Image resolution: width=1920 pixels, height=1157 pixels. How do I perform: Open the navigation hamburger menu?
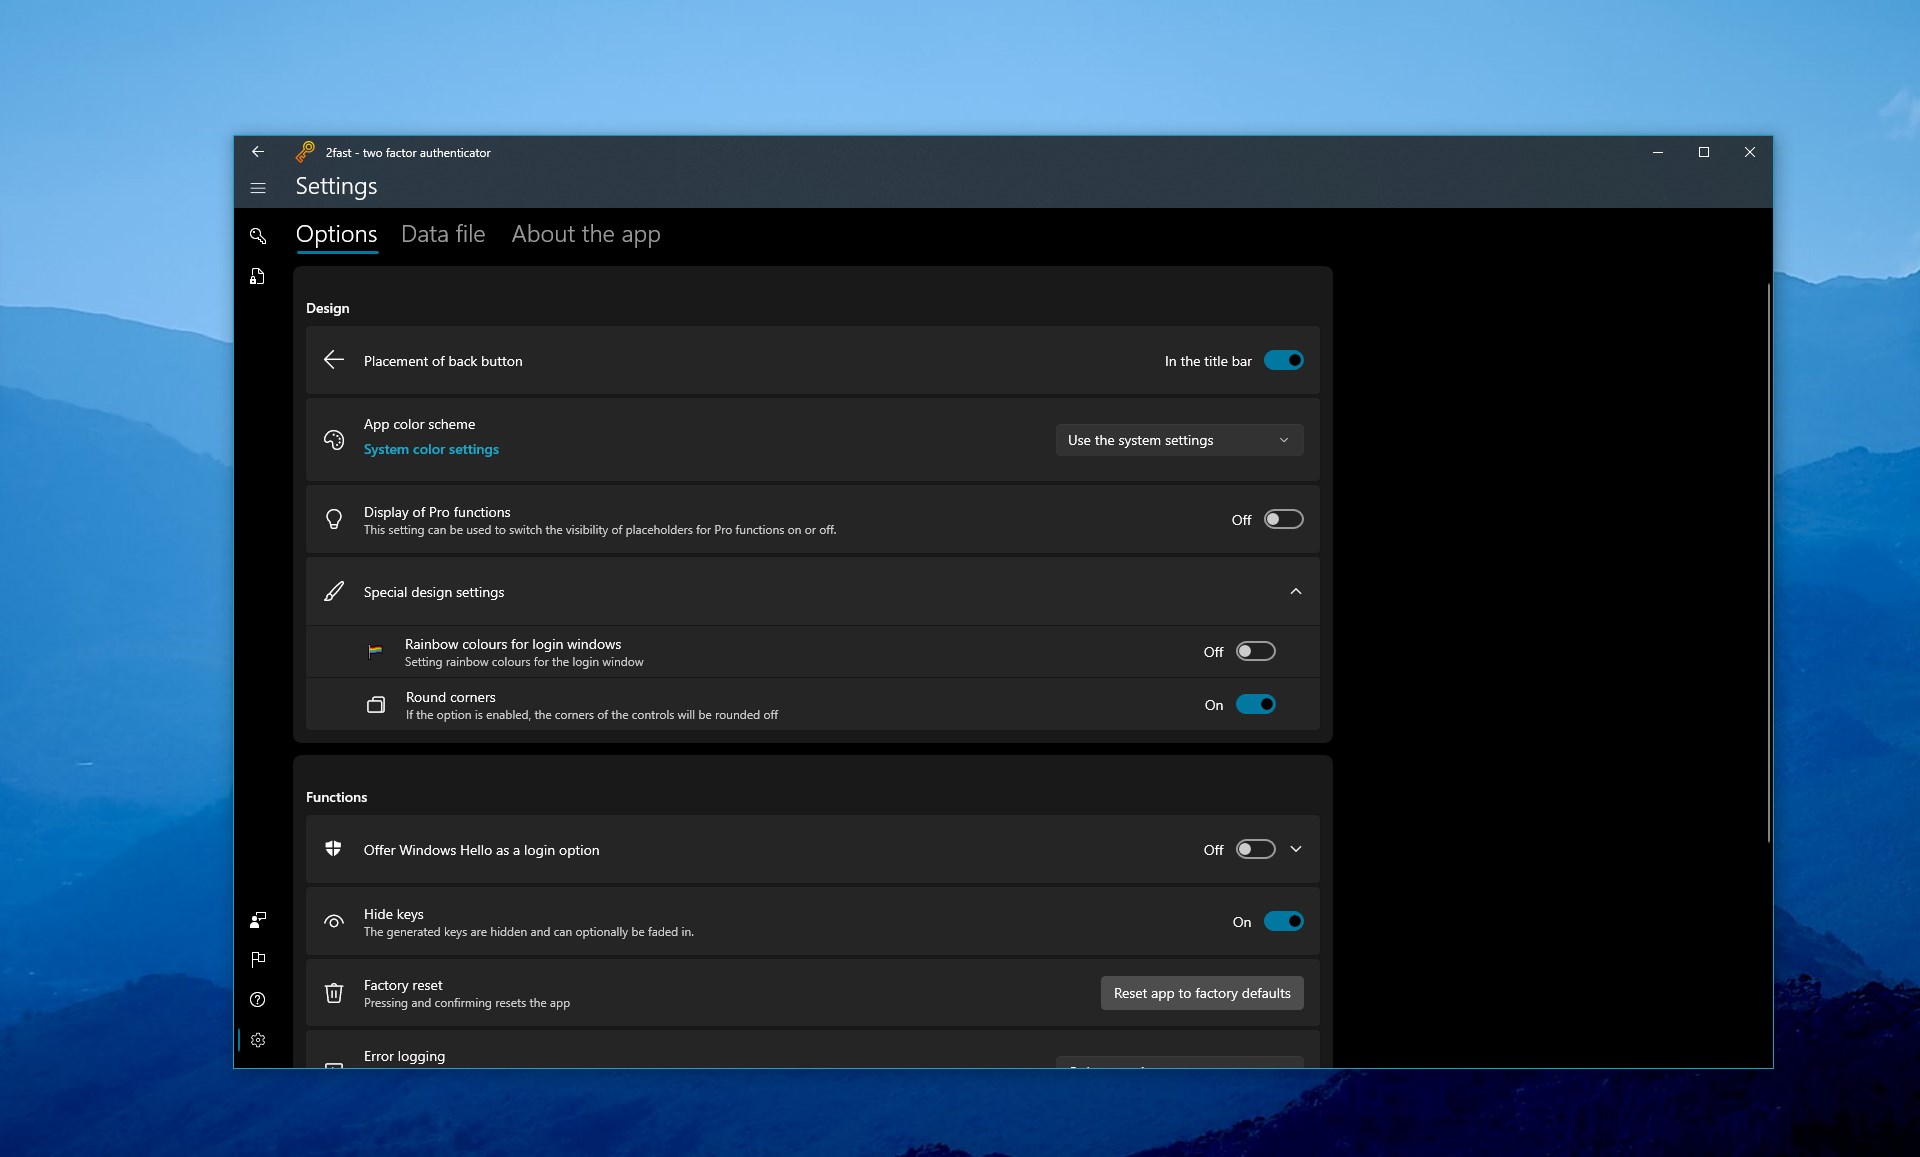coord(258,188)
